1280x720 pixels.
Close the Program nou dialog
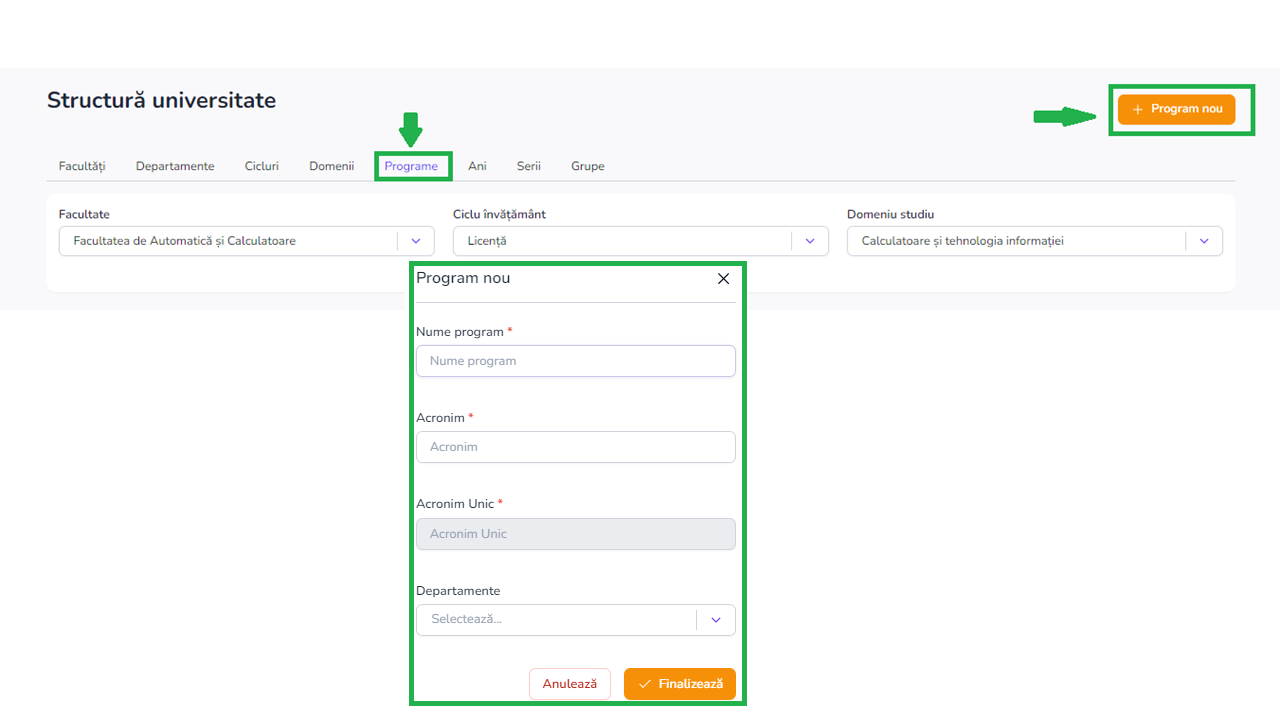click(723, 279)
